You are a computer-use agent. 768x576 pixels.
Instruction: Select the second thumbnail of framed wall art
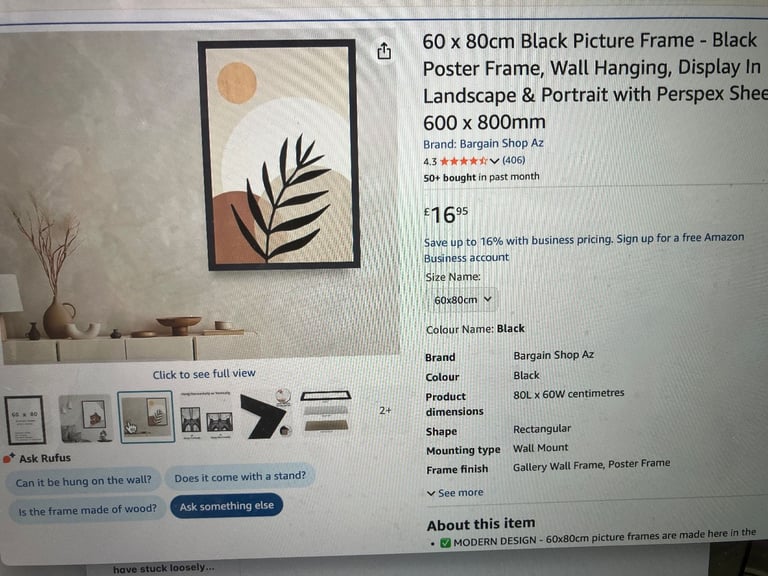point(86,418)
